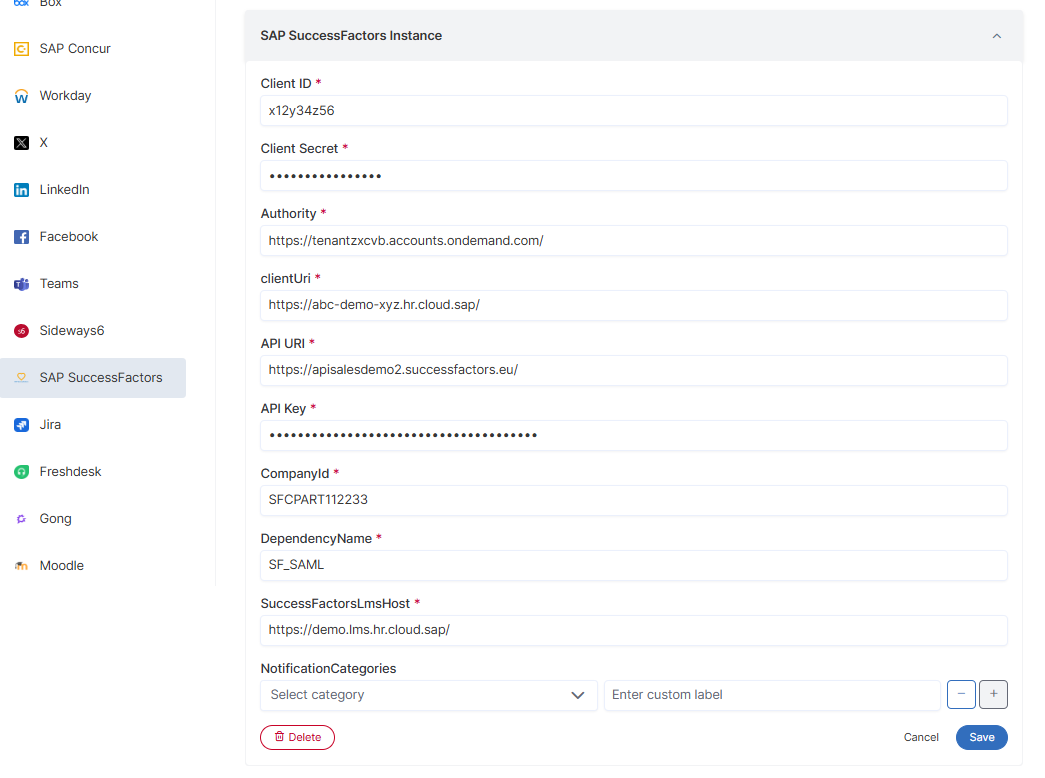
Task: Click the NotificationCategories label
Action: coord(329,668)
